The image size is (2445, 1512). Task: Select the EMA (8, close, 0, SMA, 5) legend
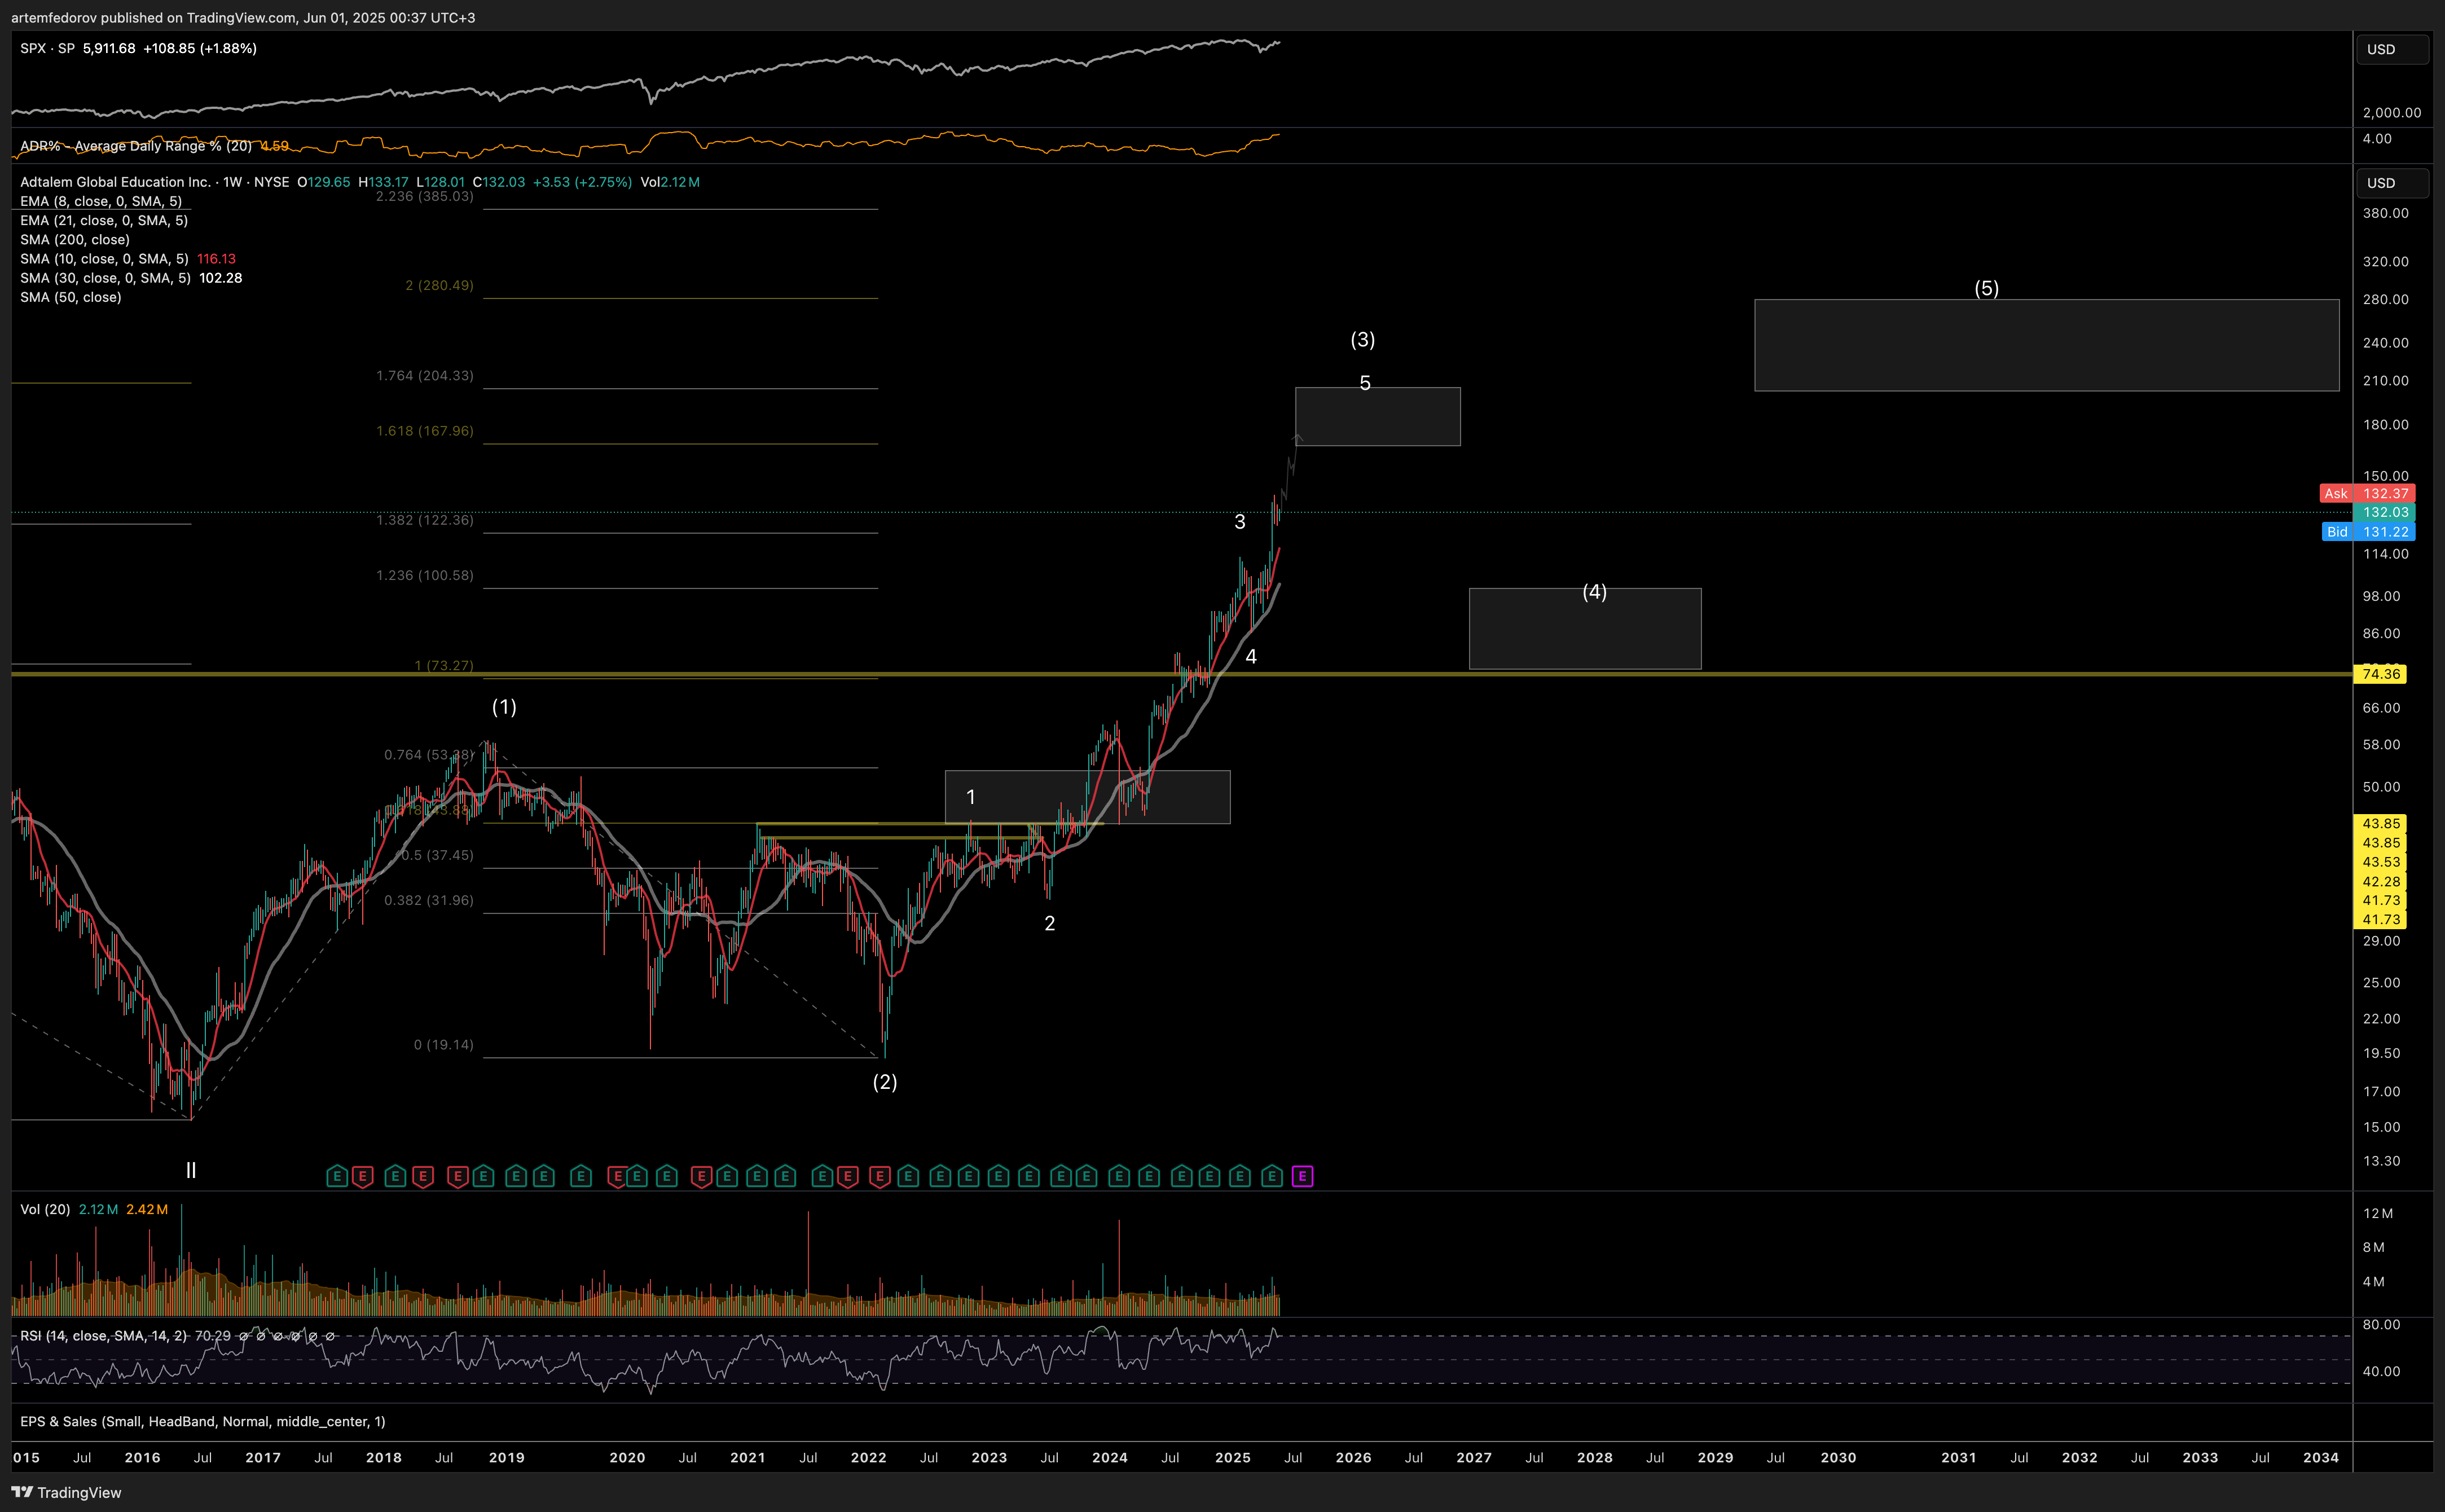pyautogui.click(x=101, y=201)
